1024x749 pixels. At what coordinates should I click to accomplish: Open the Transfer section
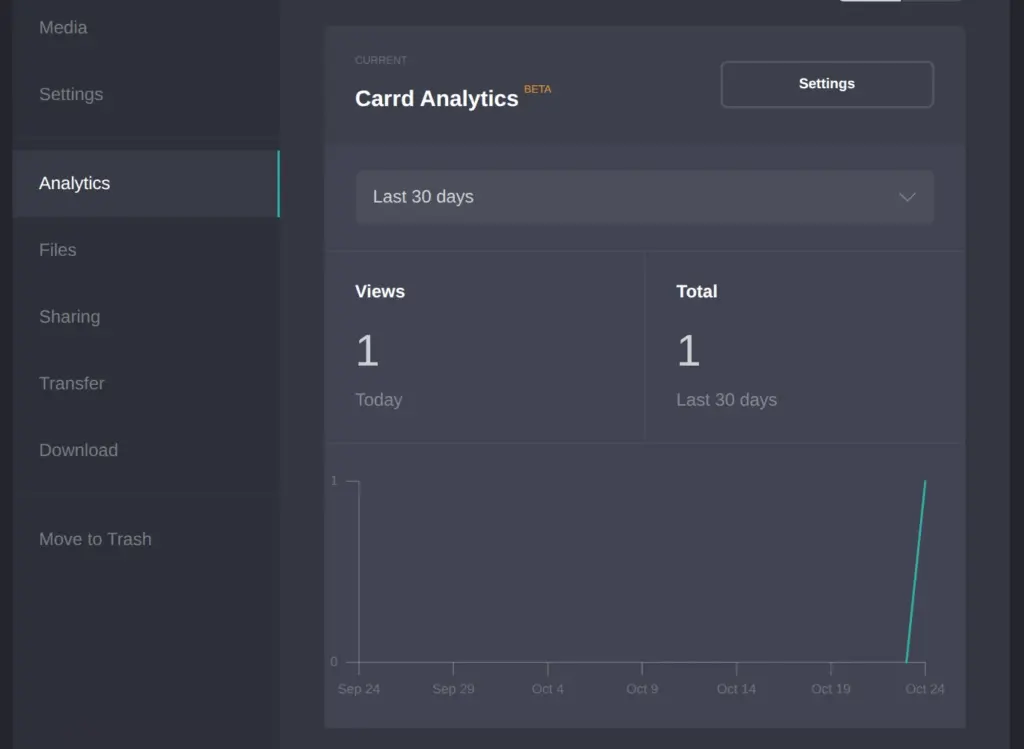pyautogui.click(x=71, y=383)
